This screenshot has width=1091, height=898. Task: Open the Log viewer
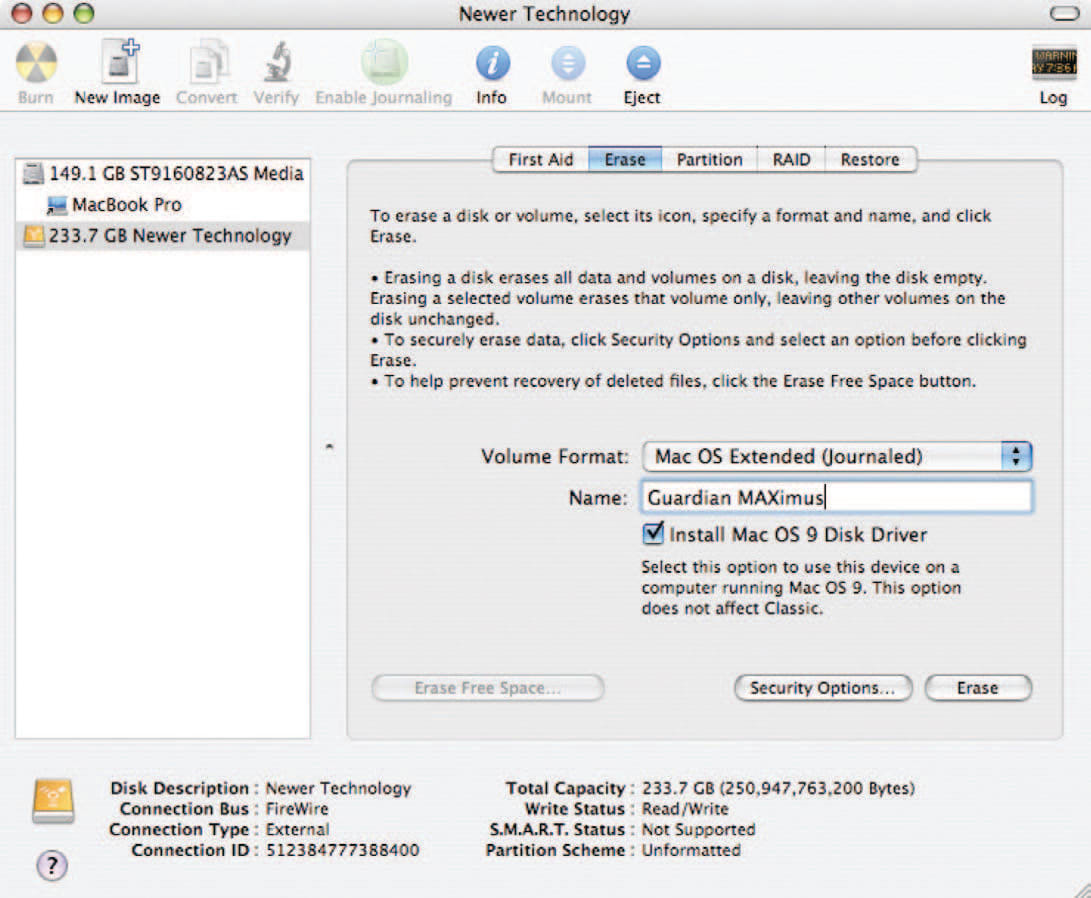[1053, 66]
